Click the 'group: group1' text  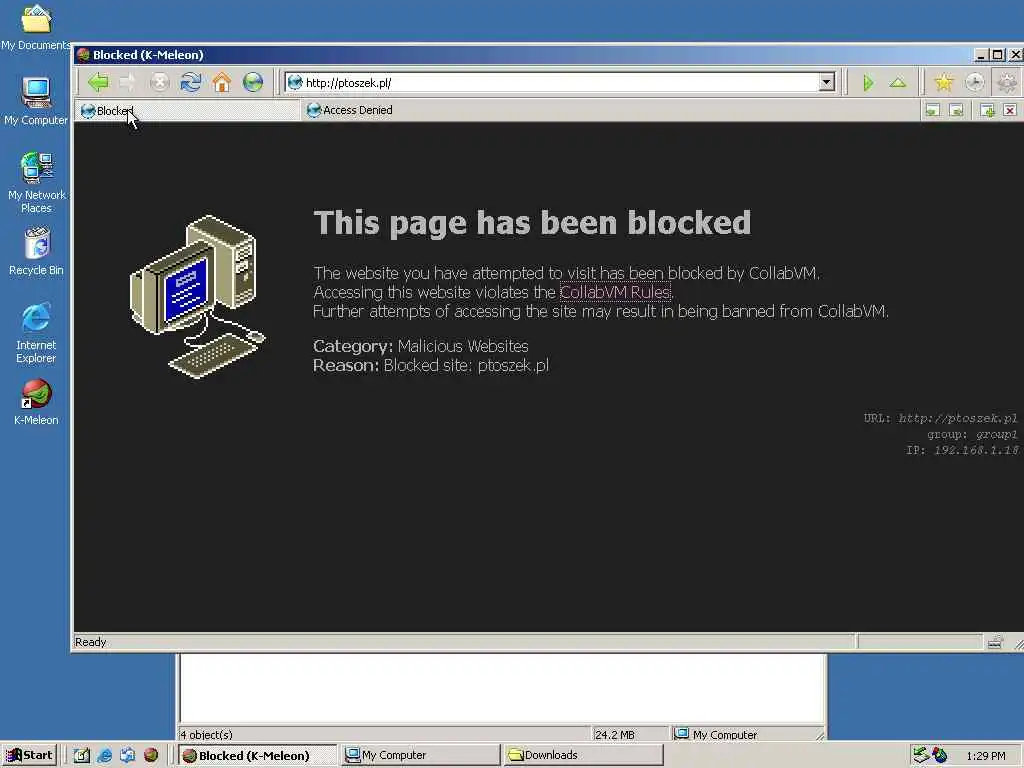[x=972, y=434]
